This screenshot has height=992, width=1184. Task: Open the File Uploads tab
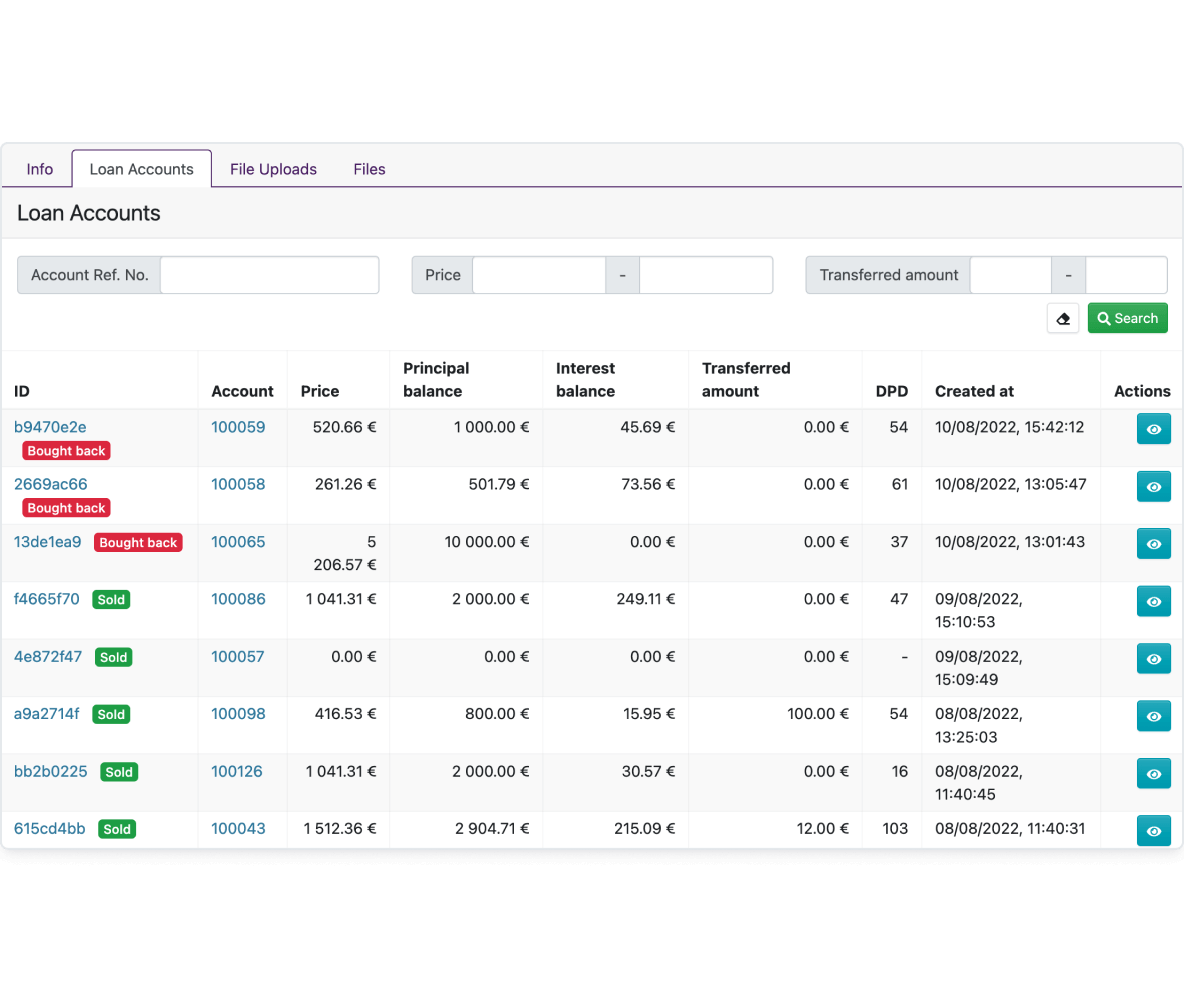[273, 169]
